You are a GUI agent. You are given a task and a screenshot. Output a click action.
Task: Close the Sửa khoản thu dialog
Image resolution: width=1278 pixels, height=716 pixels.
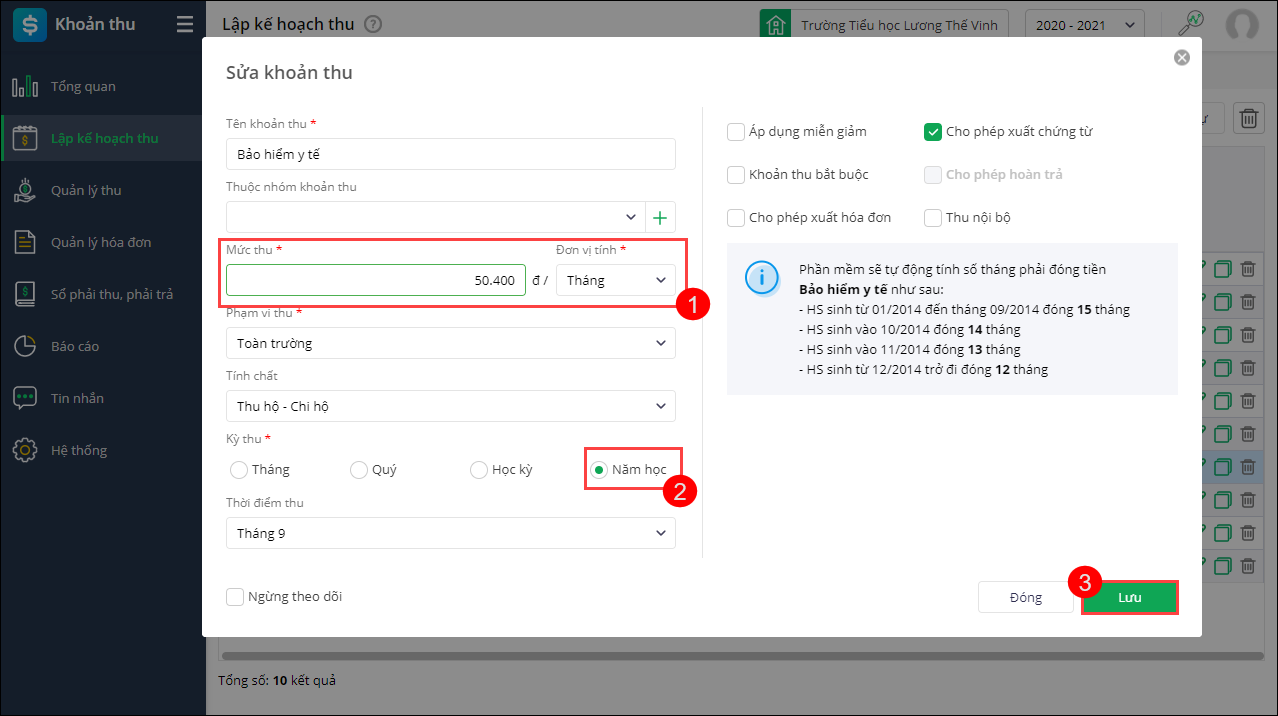click(x=1182, y=58)
